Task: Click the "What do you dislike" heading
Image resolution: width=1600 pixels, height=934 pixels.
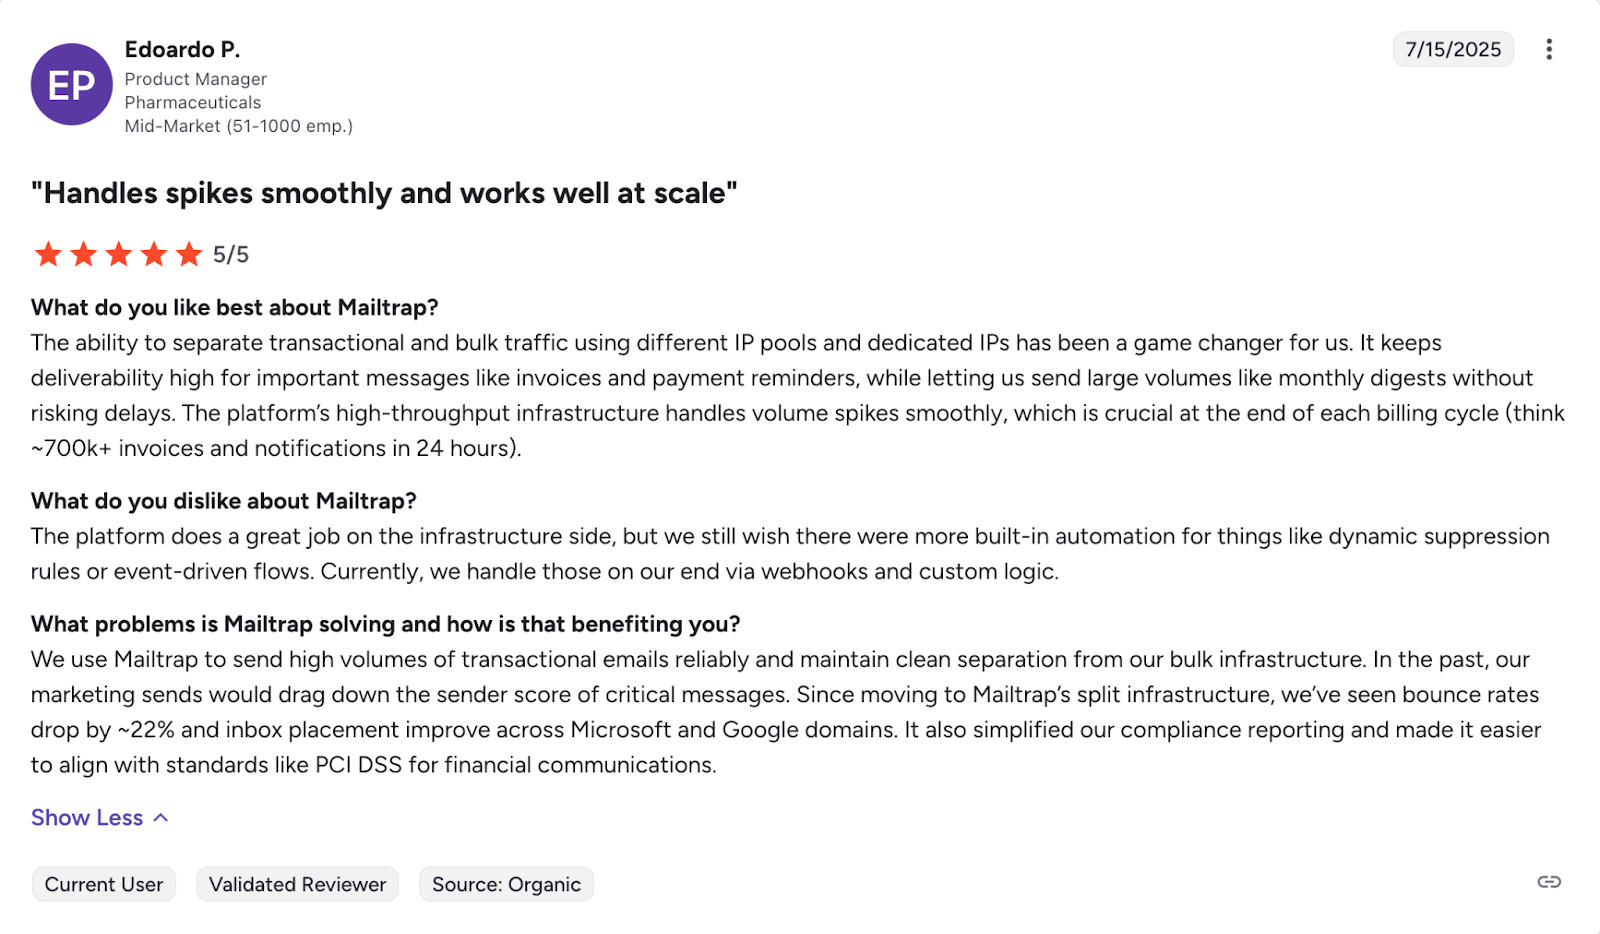Action: [223, 501]
